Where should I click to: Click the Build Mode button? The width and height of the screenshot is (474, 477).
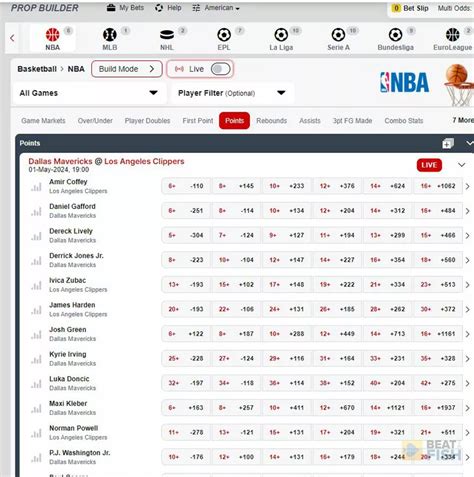click(127, 69)
